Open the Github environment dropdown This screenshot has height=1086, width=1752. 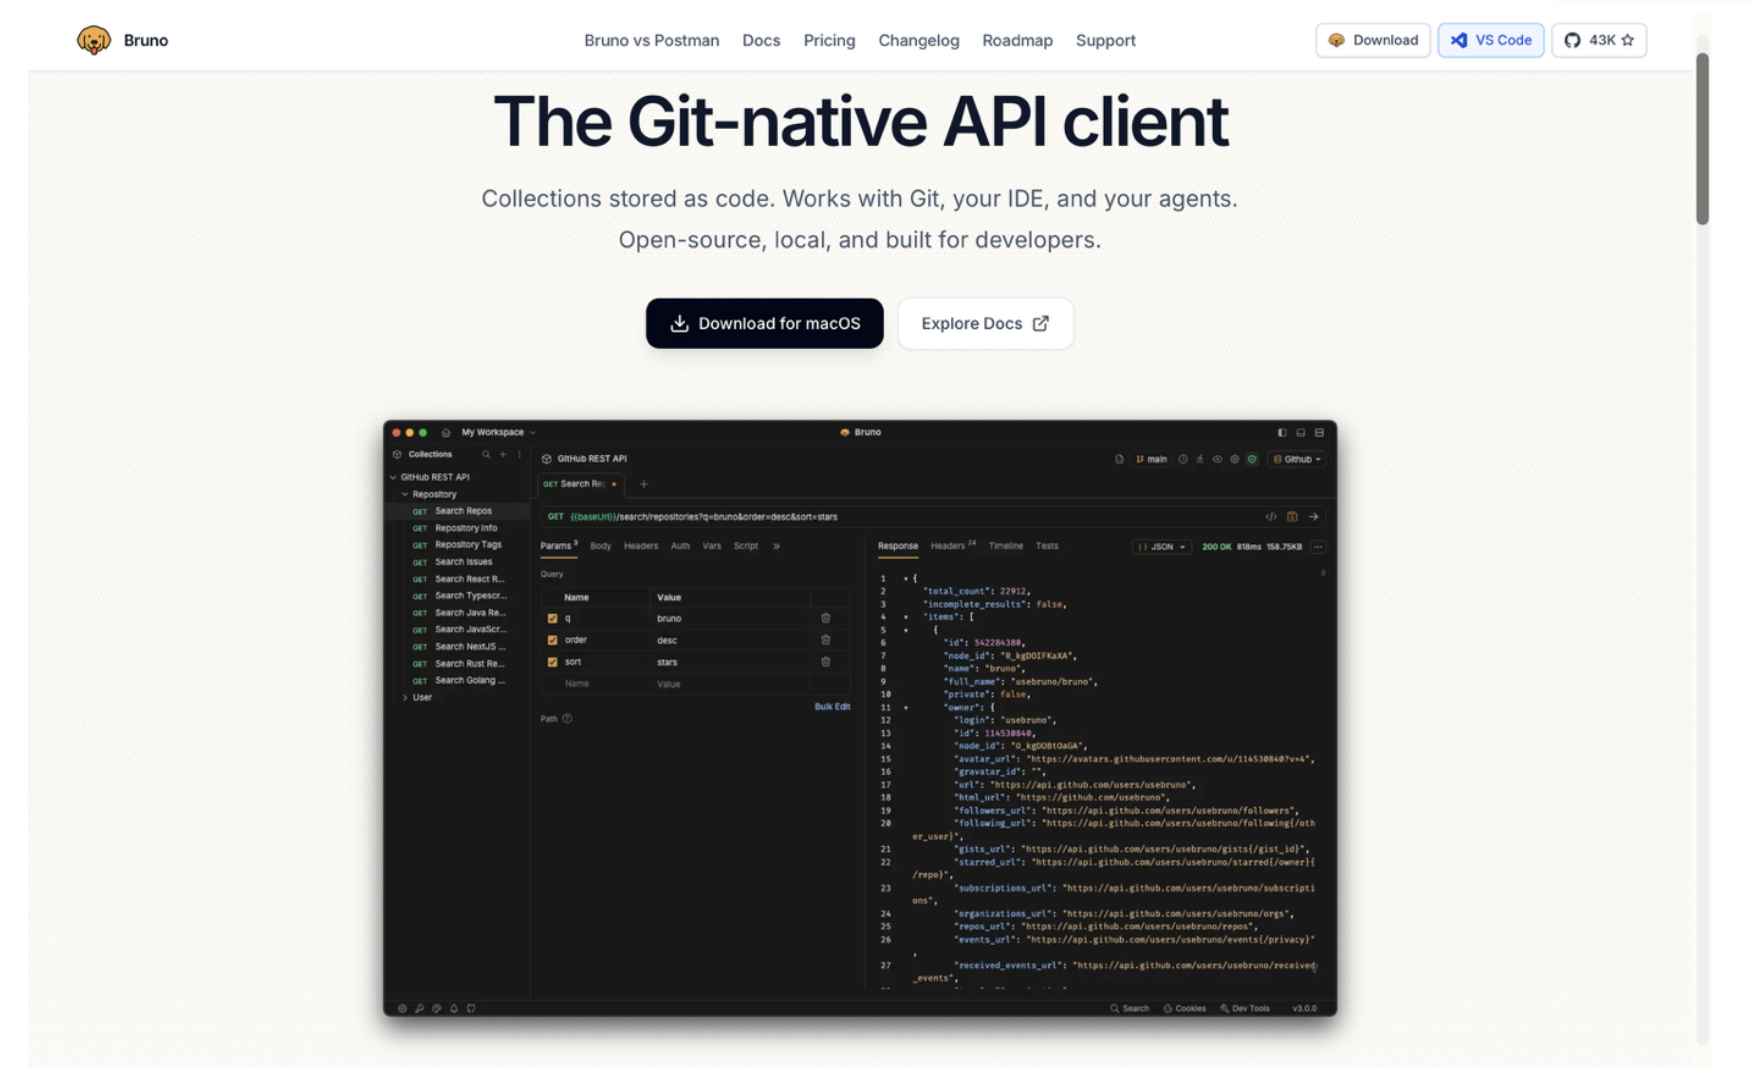[1297, 460]
